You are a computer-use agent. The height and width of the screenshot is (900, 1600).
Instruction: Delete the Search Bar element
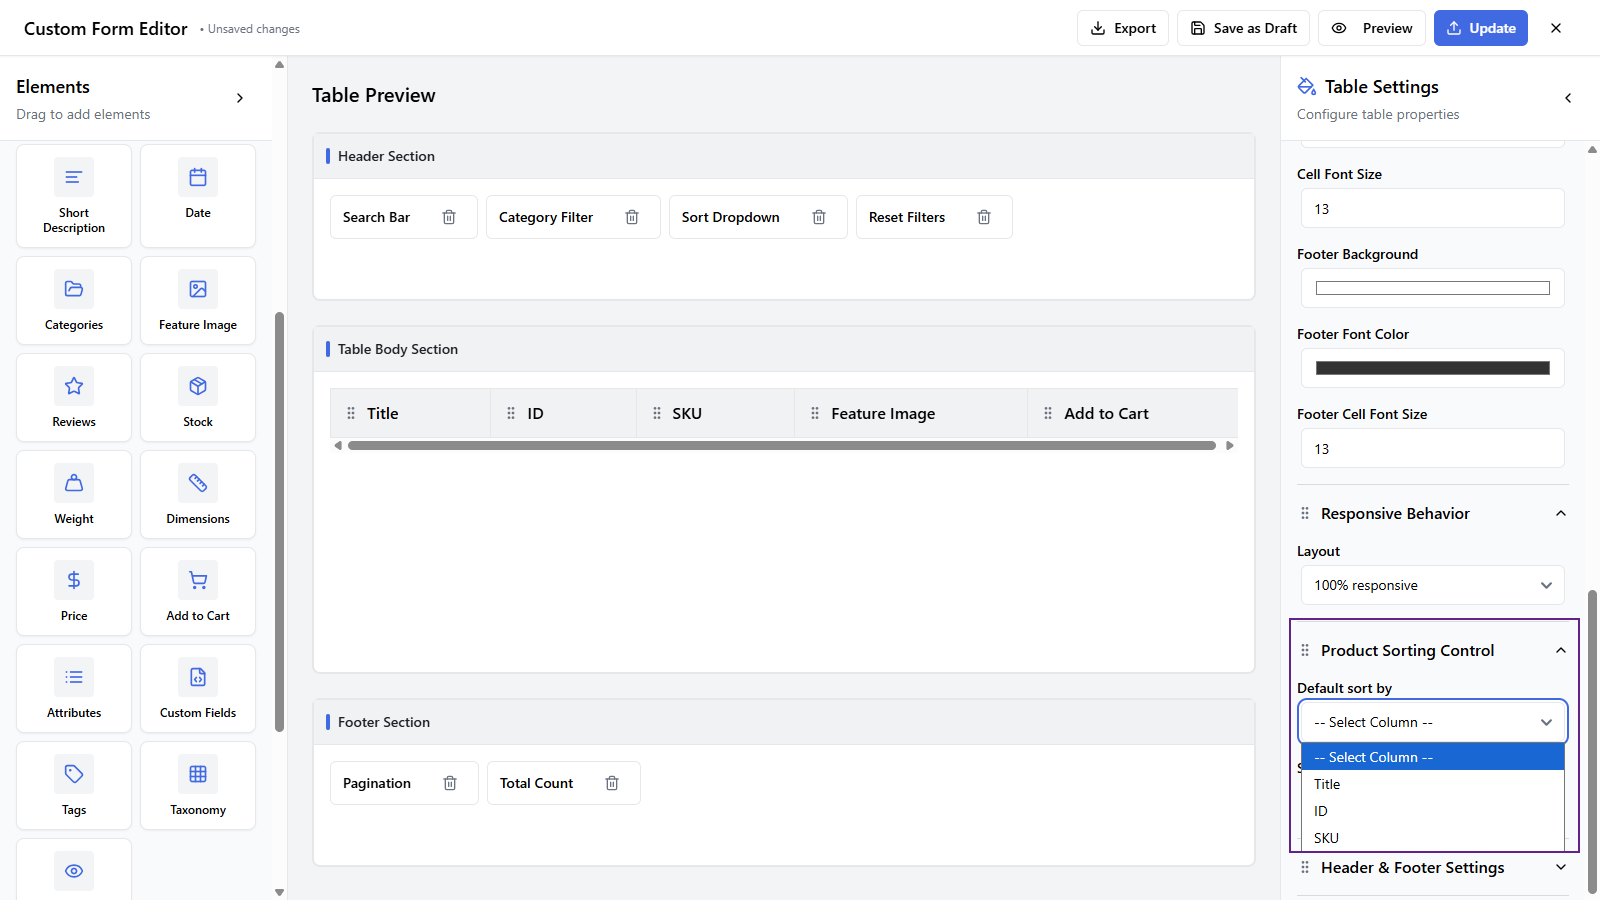point(449,217)
